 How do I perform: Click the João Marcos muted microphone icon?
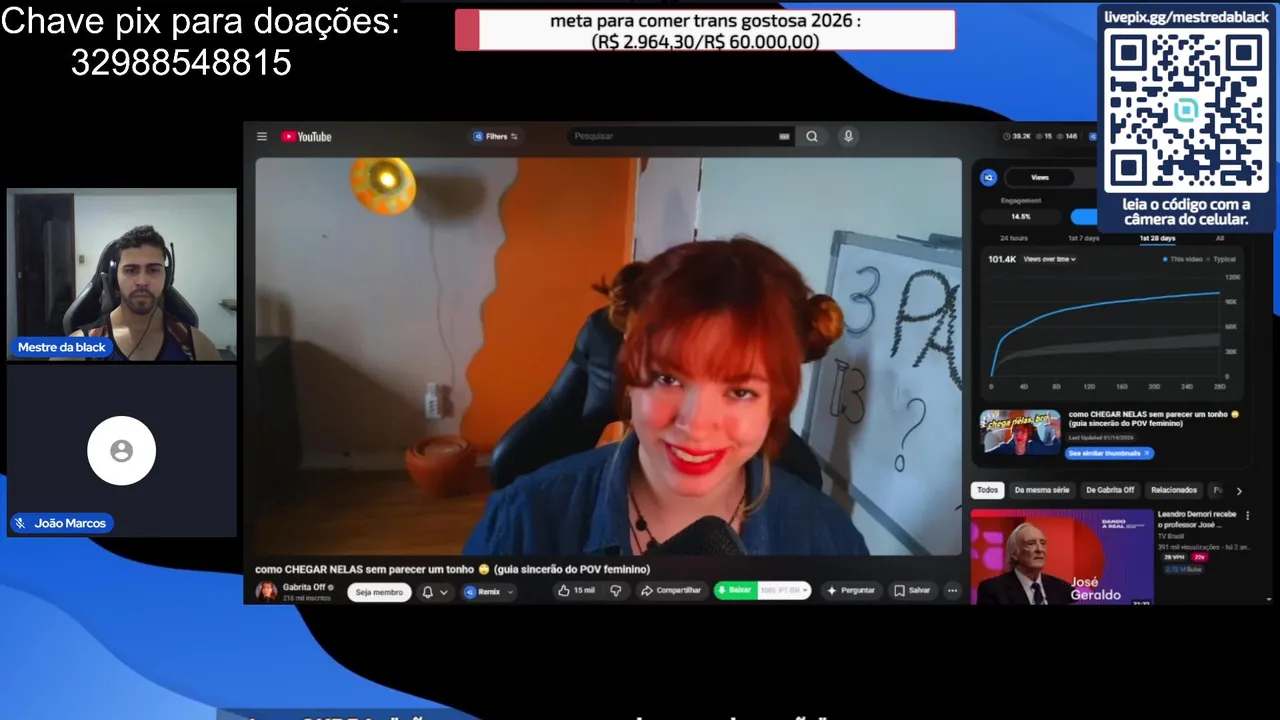point(20,523)
